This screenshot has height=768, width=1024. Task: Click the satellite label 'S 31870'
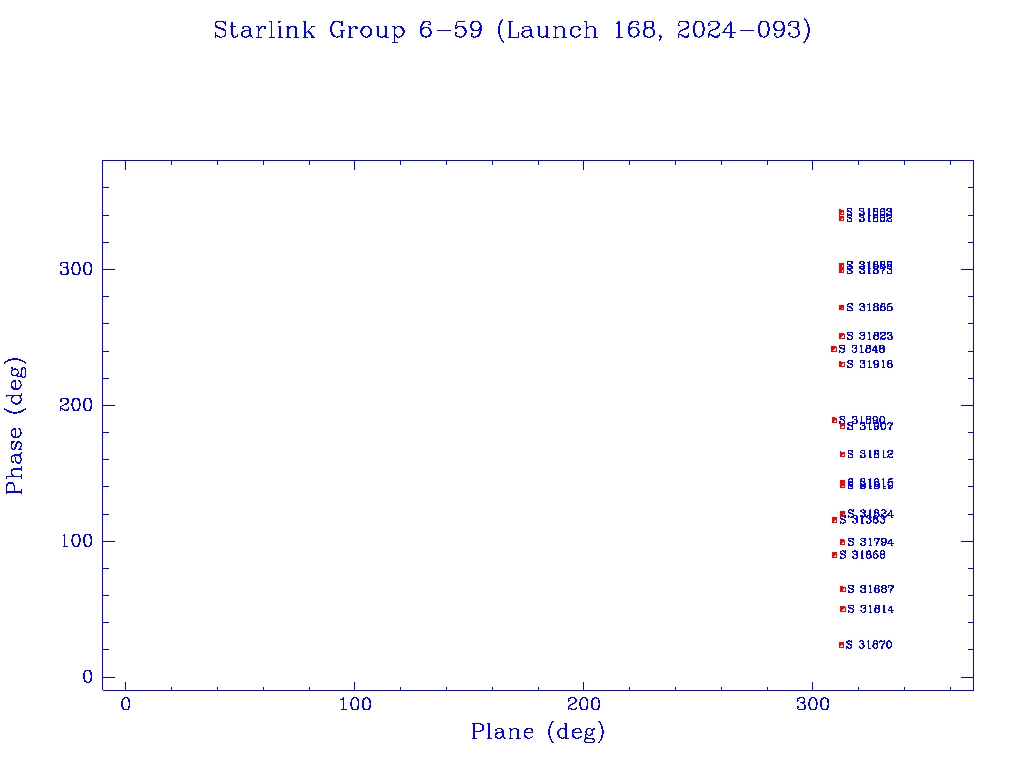point(869,645)
